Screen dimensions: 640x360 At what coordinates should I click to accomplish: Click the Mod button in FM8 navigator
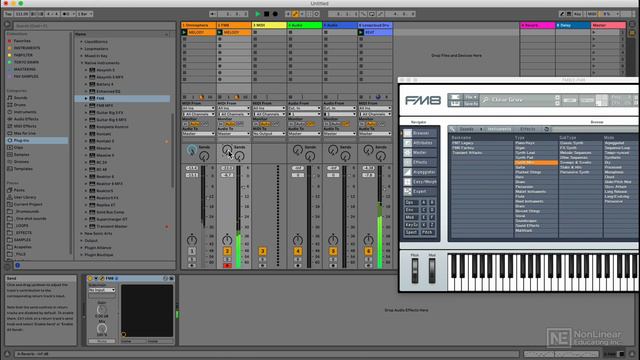(x=411, y=217)
